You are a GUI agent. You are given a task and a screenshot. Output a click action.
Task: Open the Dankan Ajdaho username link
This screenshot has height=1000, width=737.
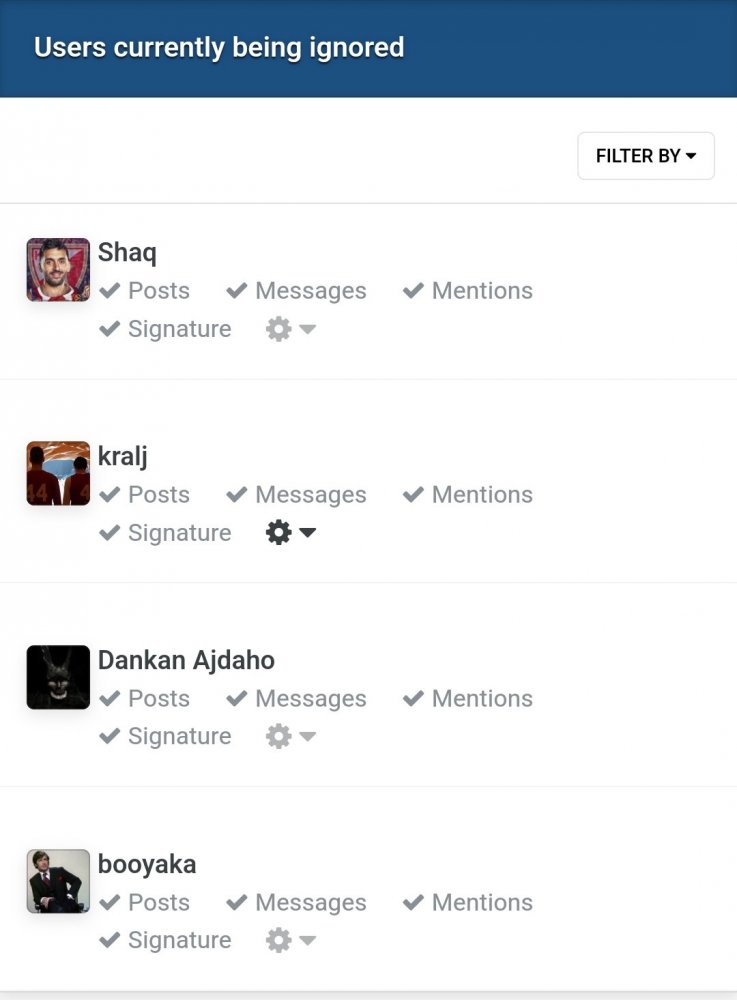point(186,660)
